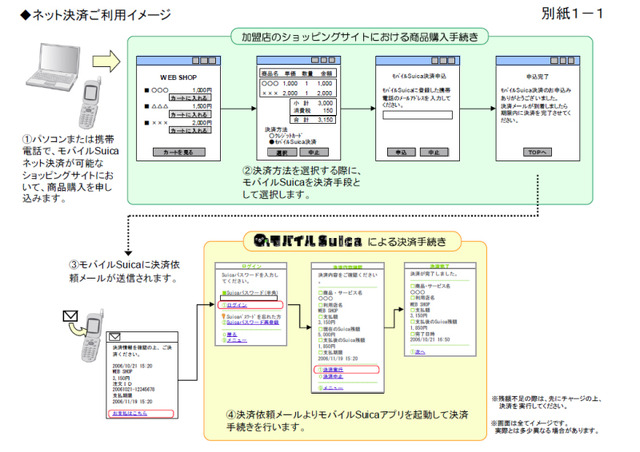This screenshot has height=452, width=640.
Task: Click the TOPへ button on the 申込完了 screen
Action: (537, 152)
